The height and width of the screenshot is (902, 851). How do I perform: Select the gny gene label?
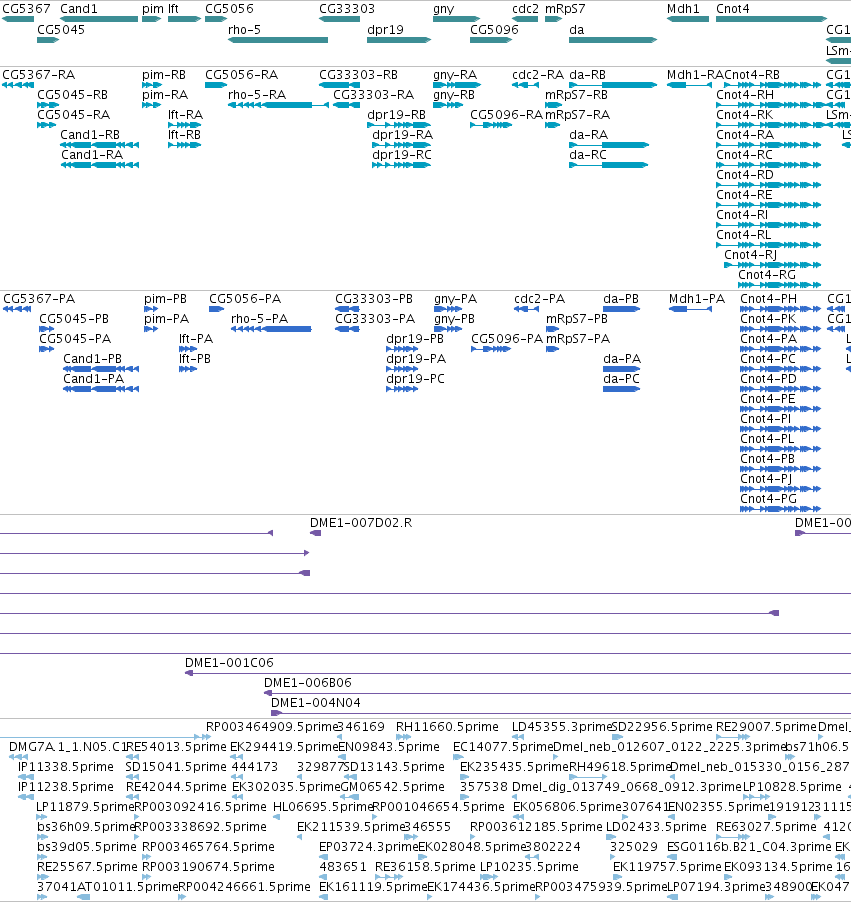coord(444,9)
